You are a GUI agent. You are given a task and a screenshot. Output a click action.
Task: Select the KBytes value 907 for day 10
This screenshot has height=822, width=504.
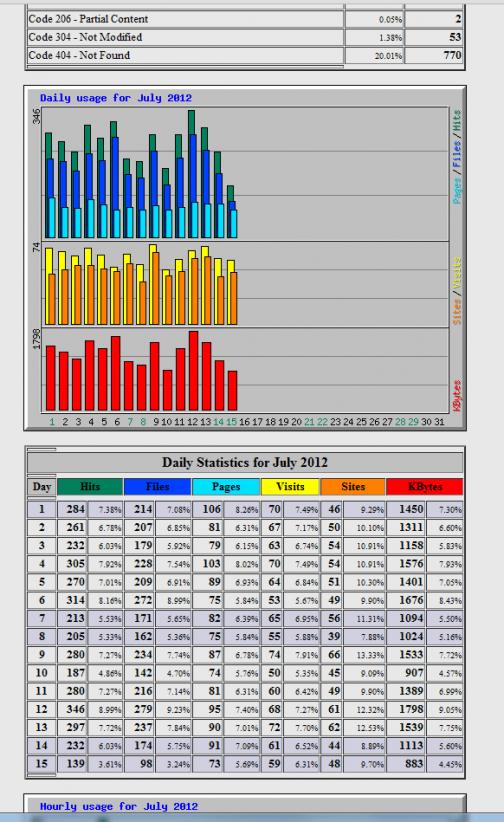(x=414, y=673)
